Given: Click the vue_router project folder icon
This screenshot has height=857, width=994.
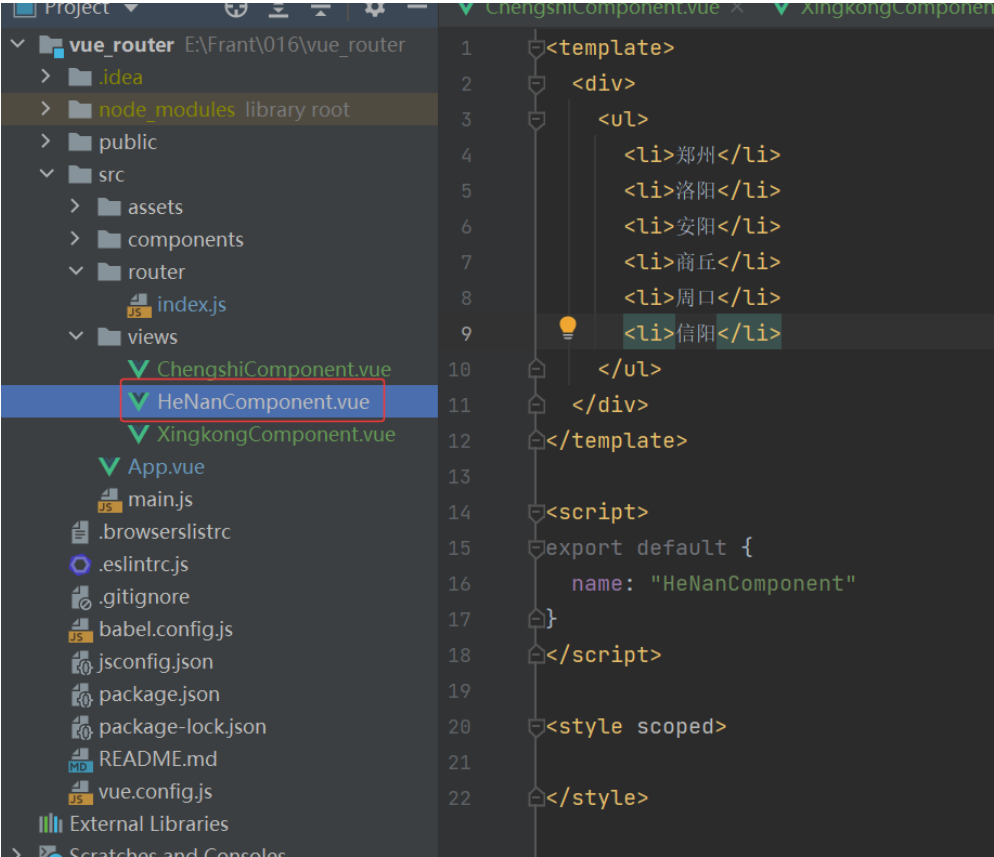Looking at the screenshot, I should click(x=51, y=46).
